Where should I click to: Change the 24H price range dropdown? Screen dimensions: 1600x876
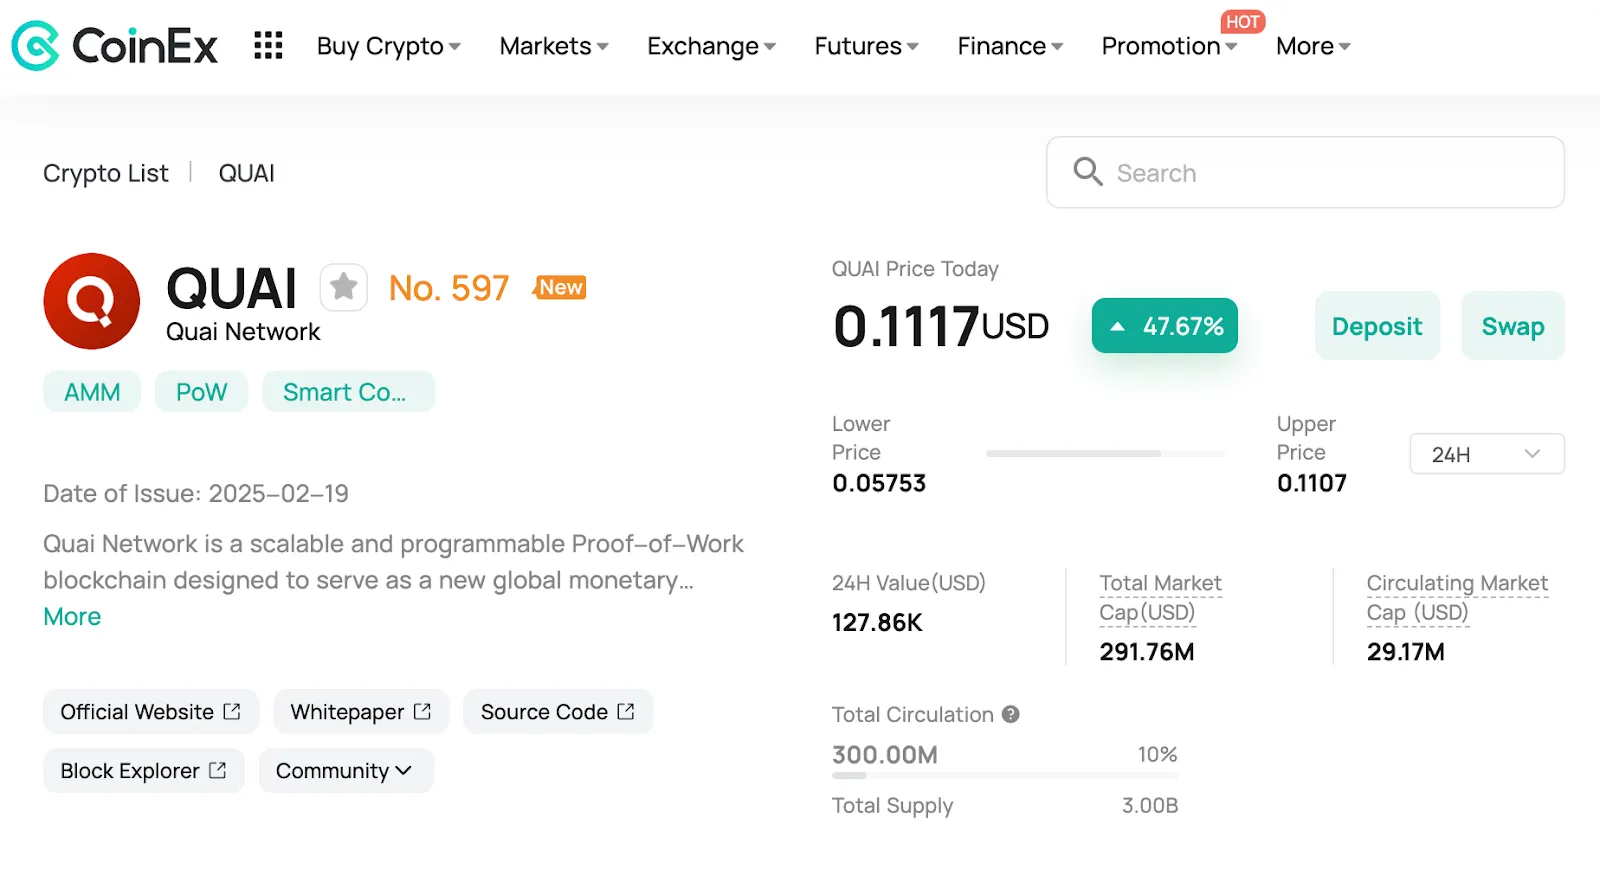point(1487,454)
